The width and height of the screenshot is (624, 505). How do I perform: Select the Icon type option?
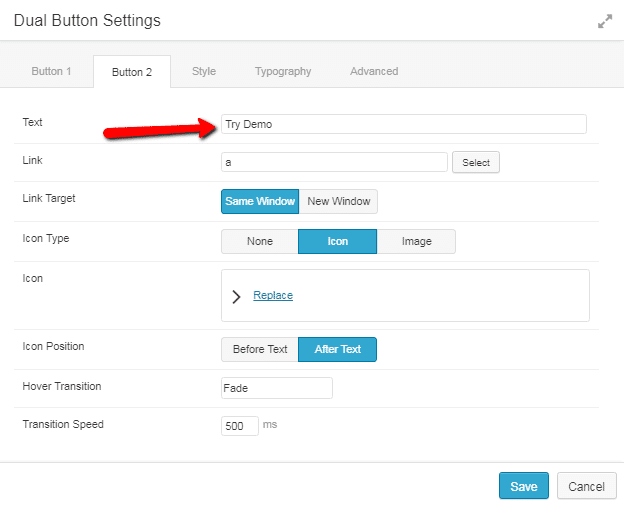338,242
